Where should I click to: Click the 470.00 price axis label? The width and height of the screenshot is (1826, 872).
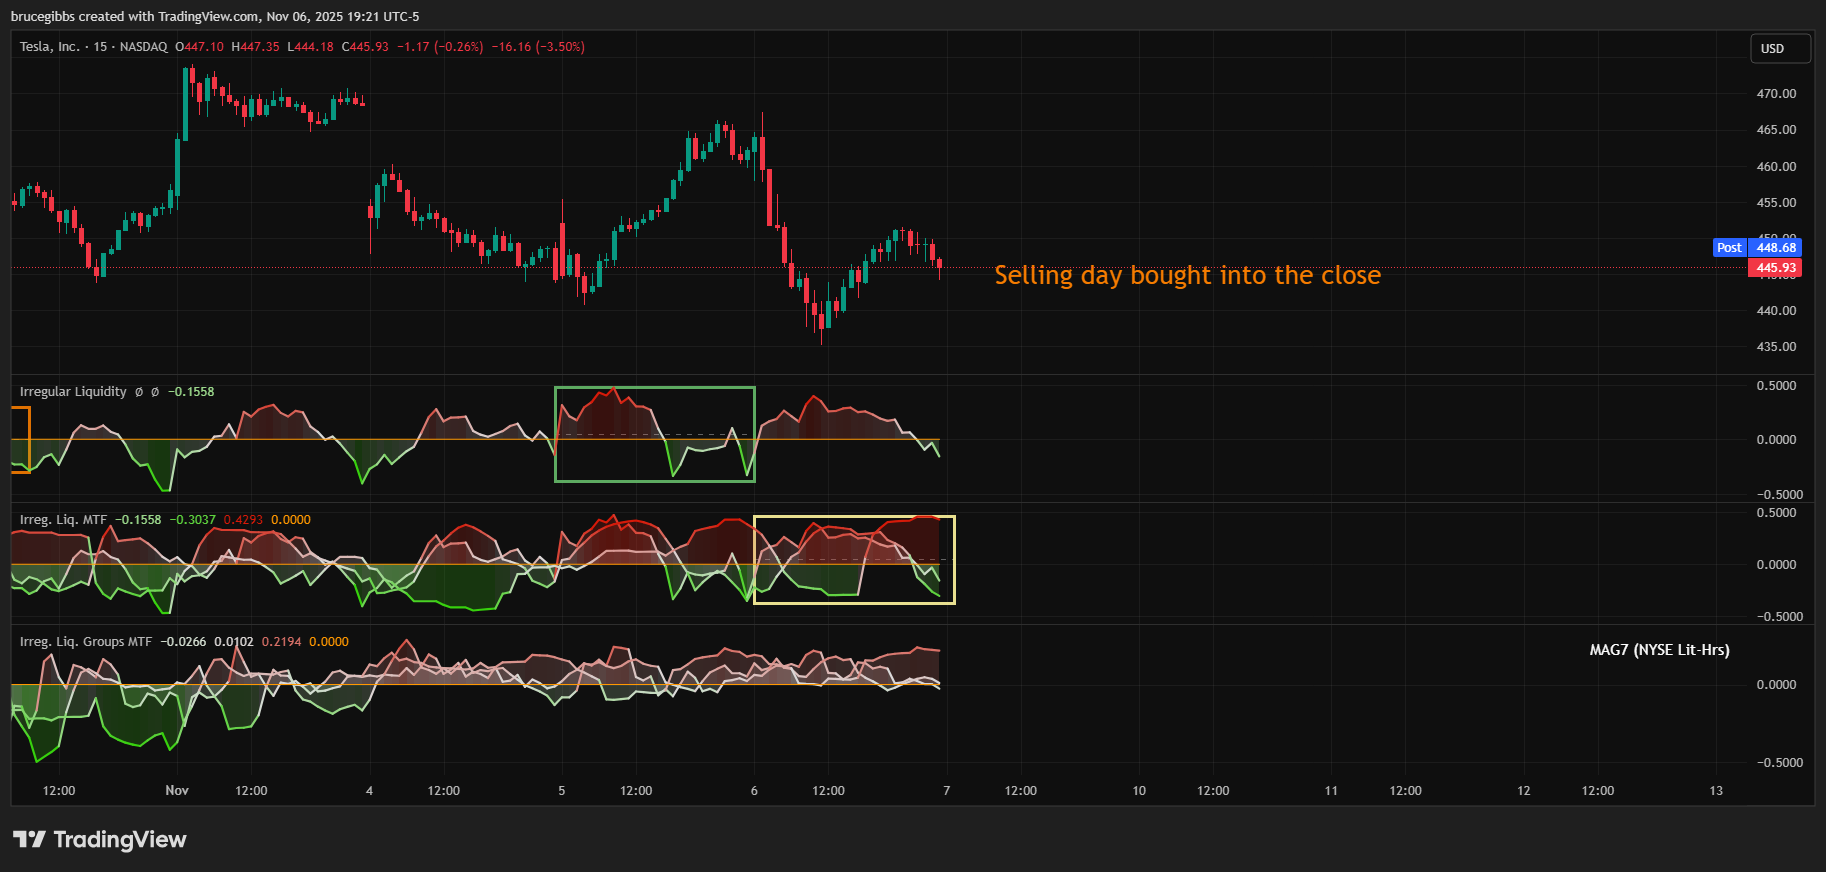[x=1776, y=94]
